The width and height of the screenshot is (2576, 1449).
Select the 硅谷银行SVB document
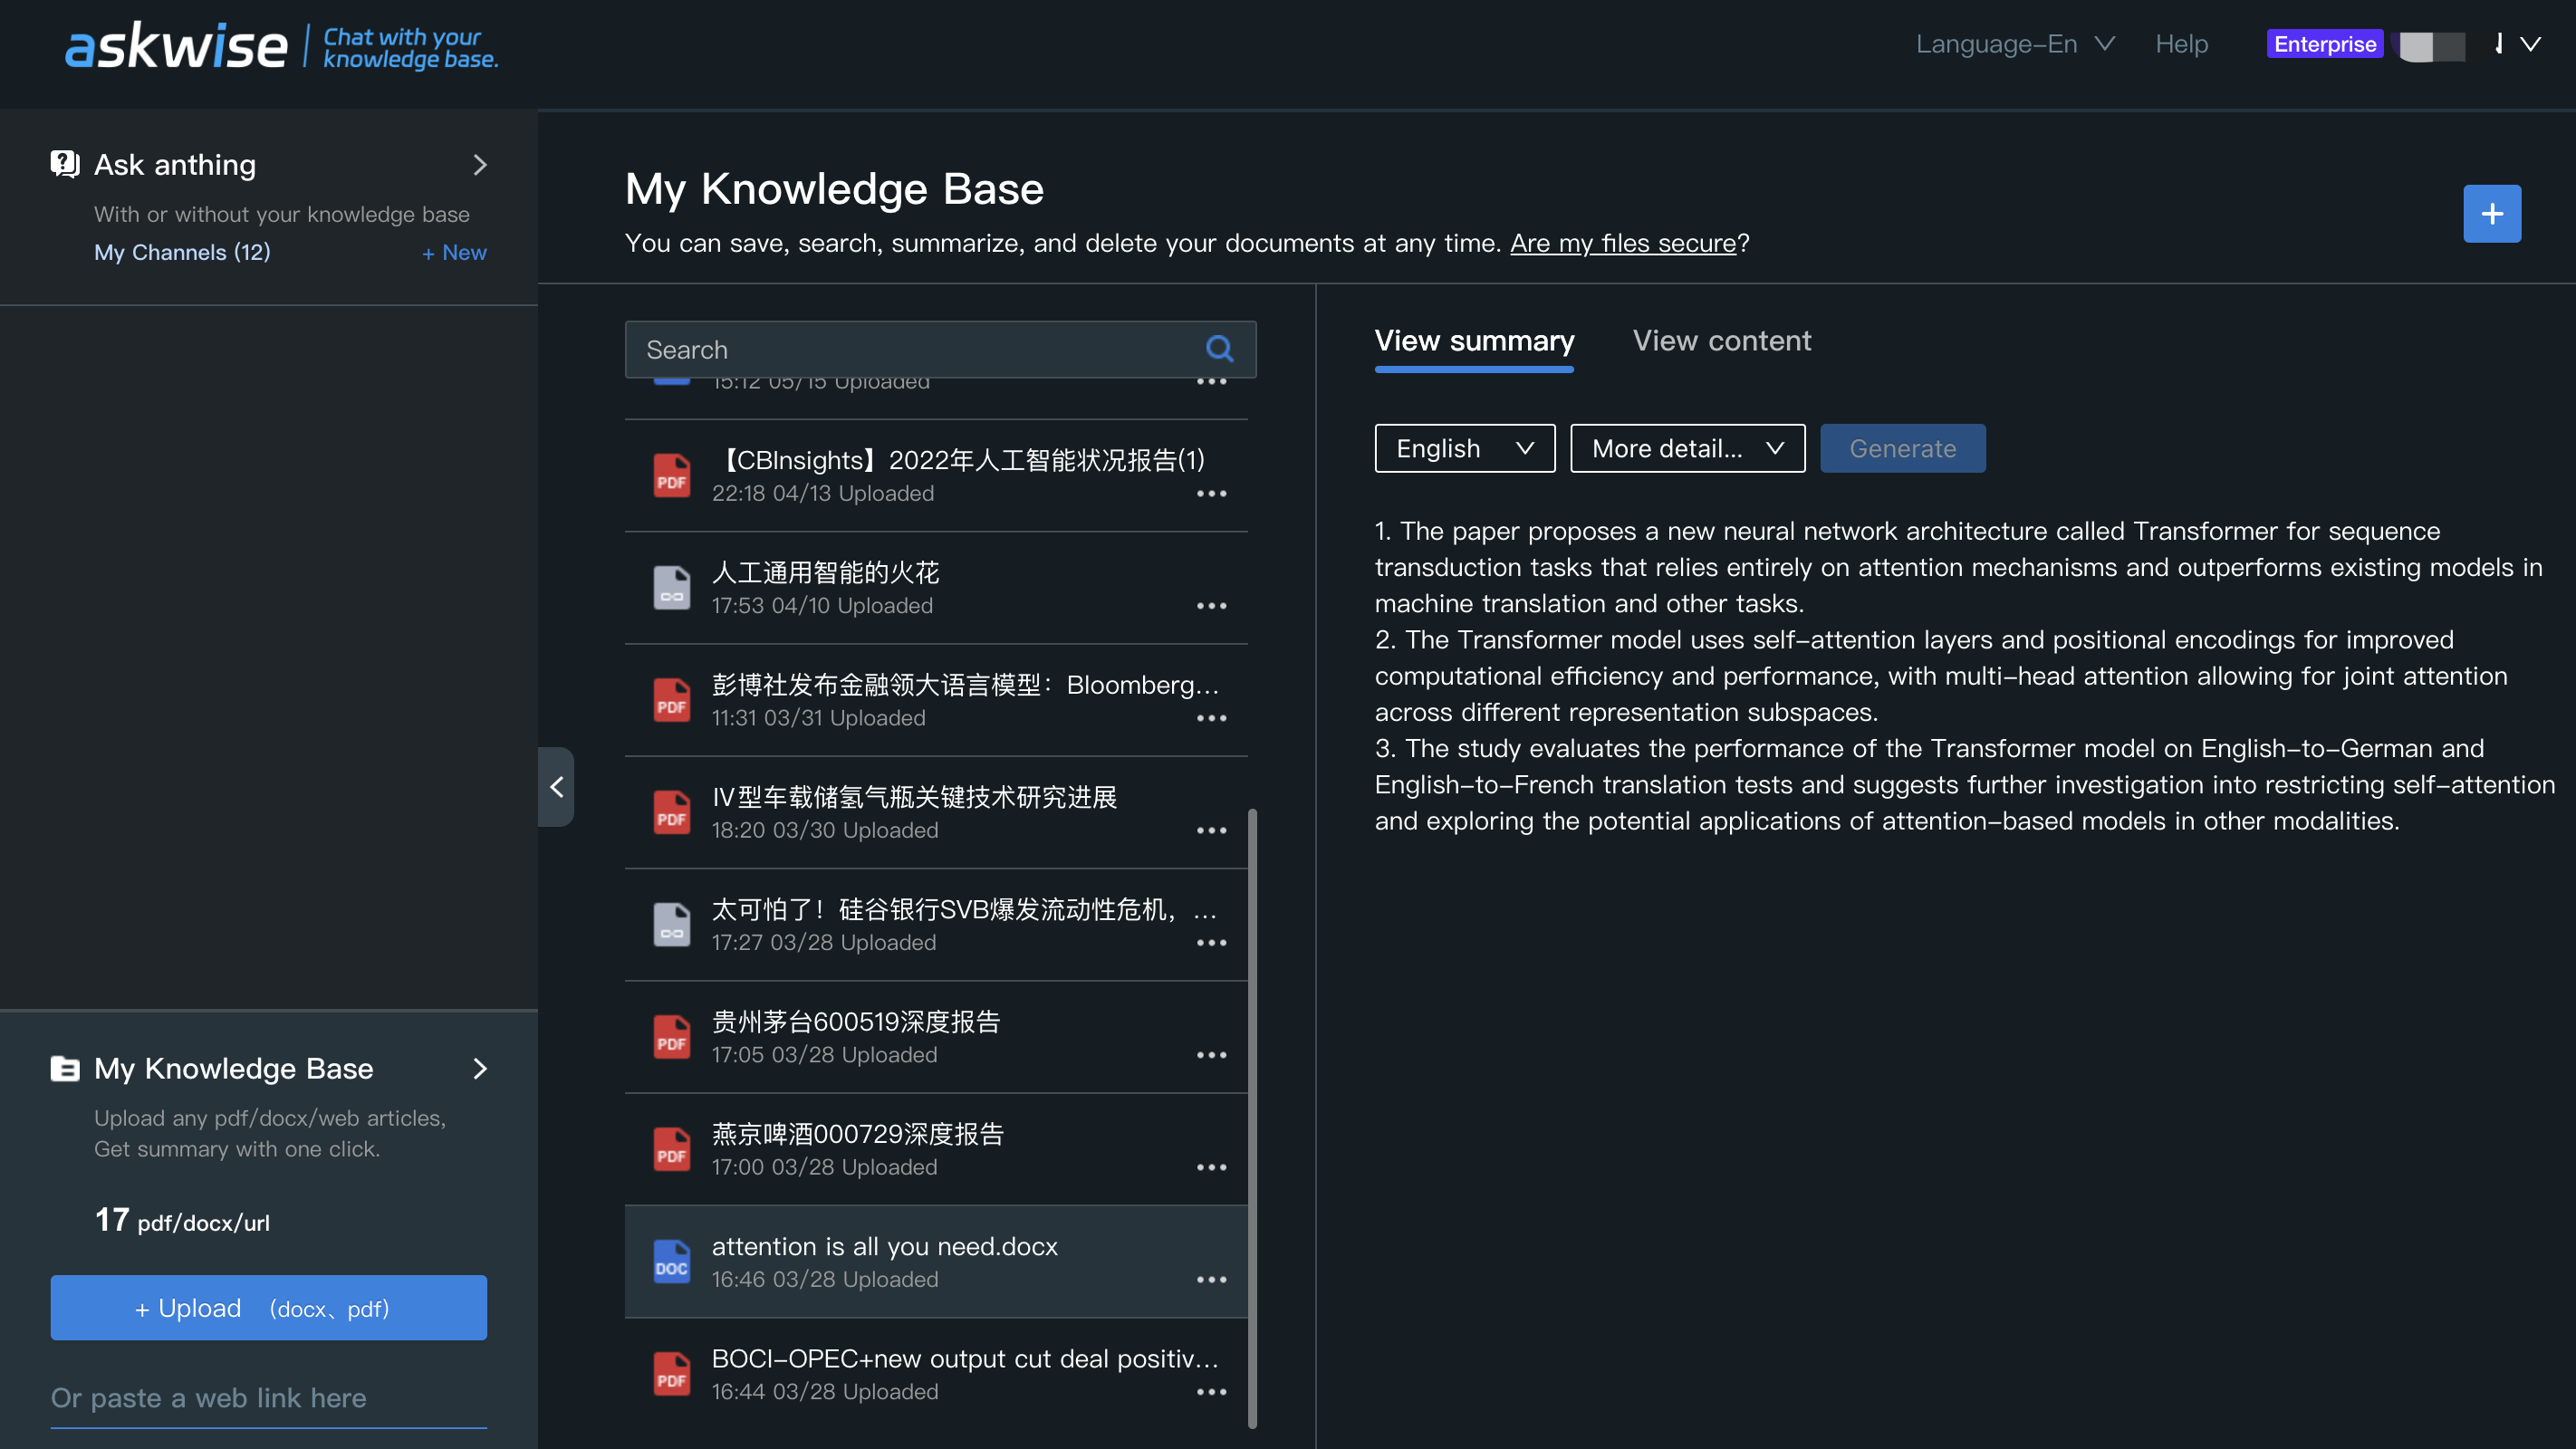(x=936, y=924)
